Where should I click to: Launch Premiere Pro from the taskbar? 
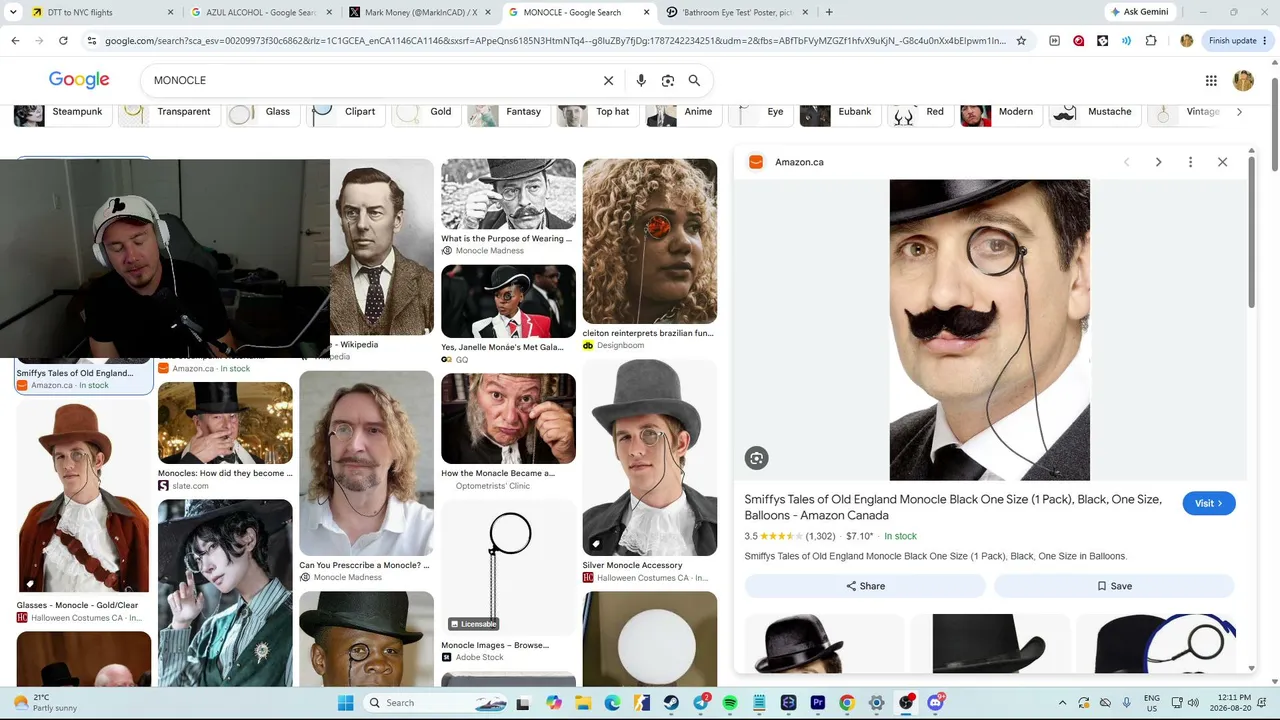[818, 703]
